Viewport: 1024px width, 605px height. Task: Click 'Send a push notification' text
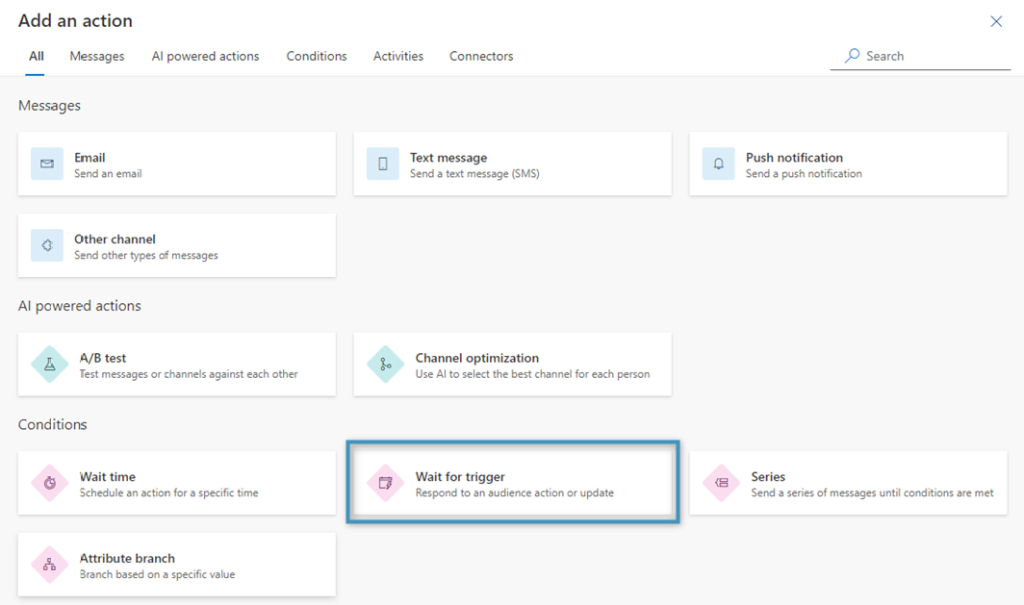pyautogui.click(x=804, y=174)
